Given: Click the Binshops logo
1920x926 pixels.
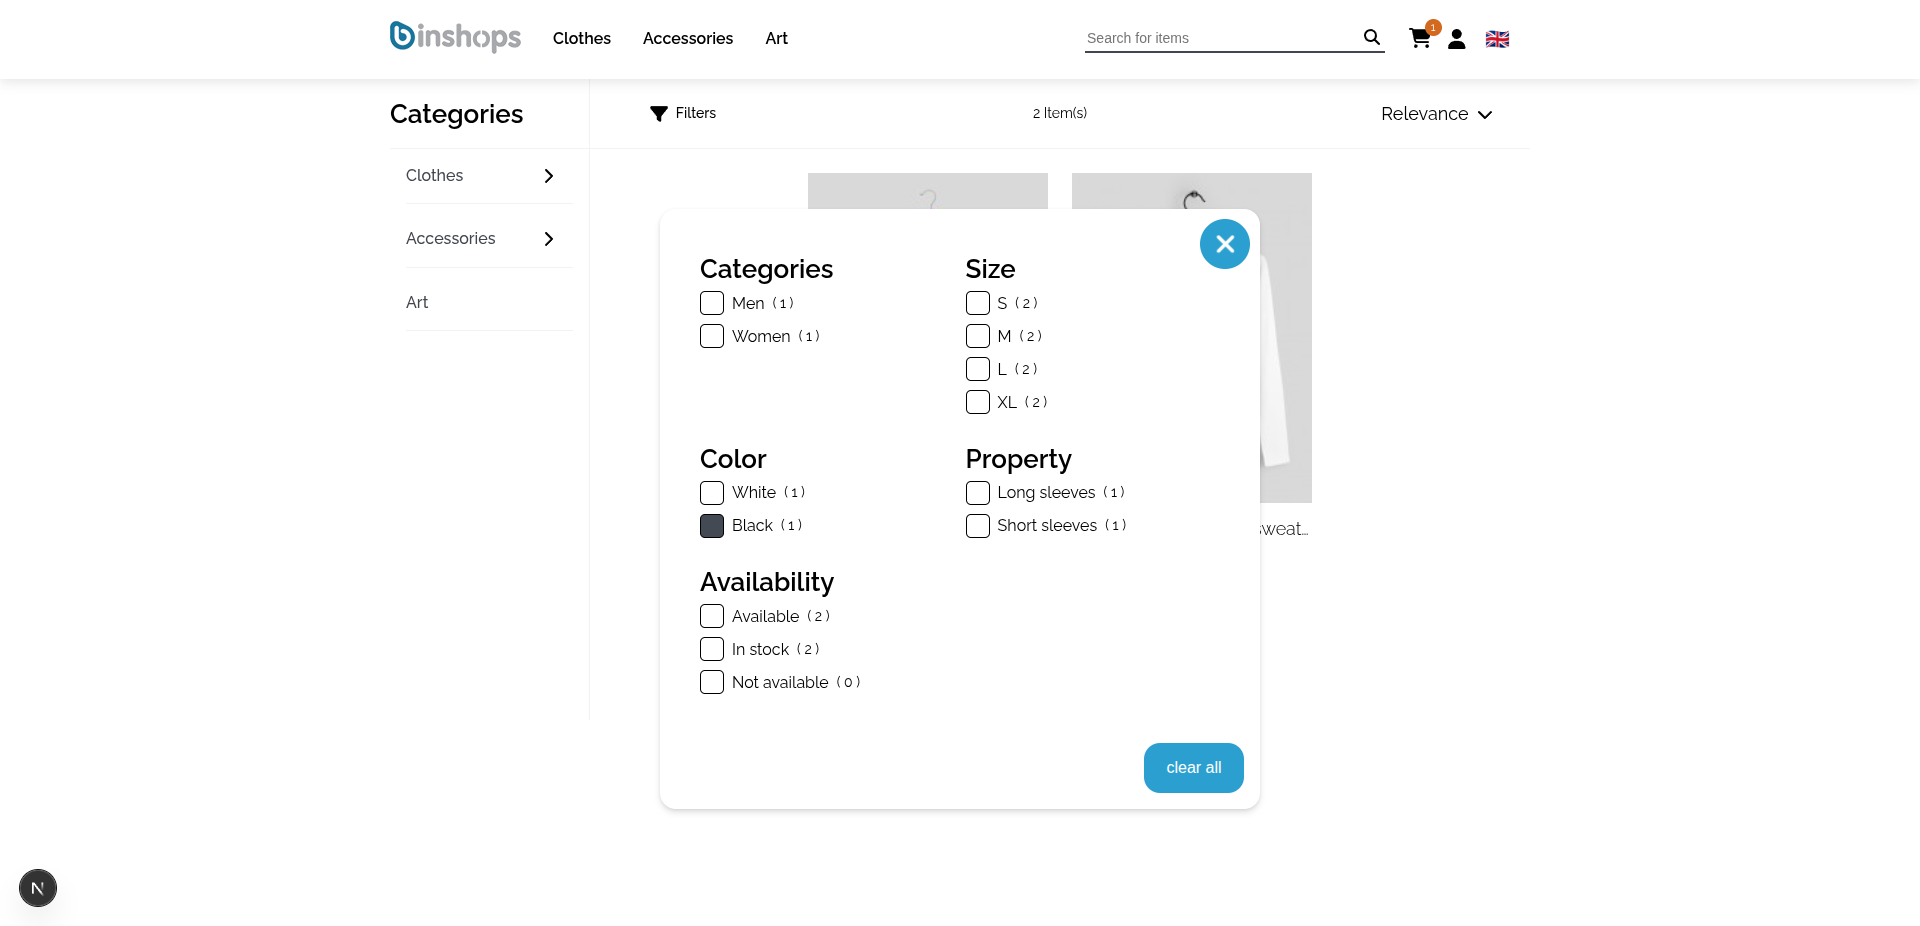Looking at the screenshot, I should click(455, 37).
